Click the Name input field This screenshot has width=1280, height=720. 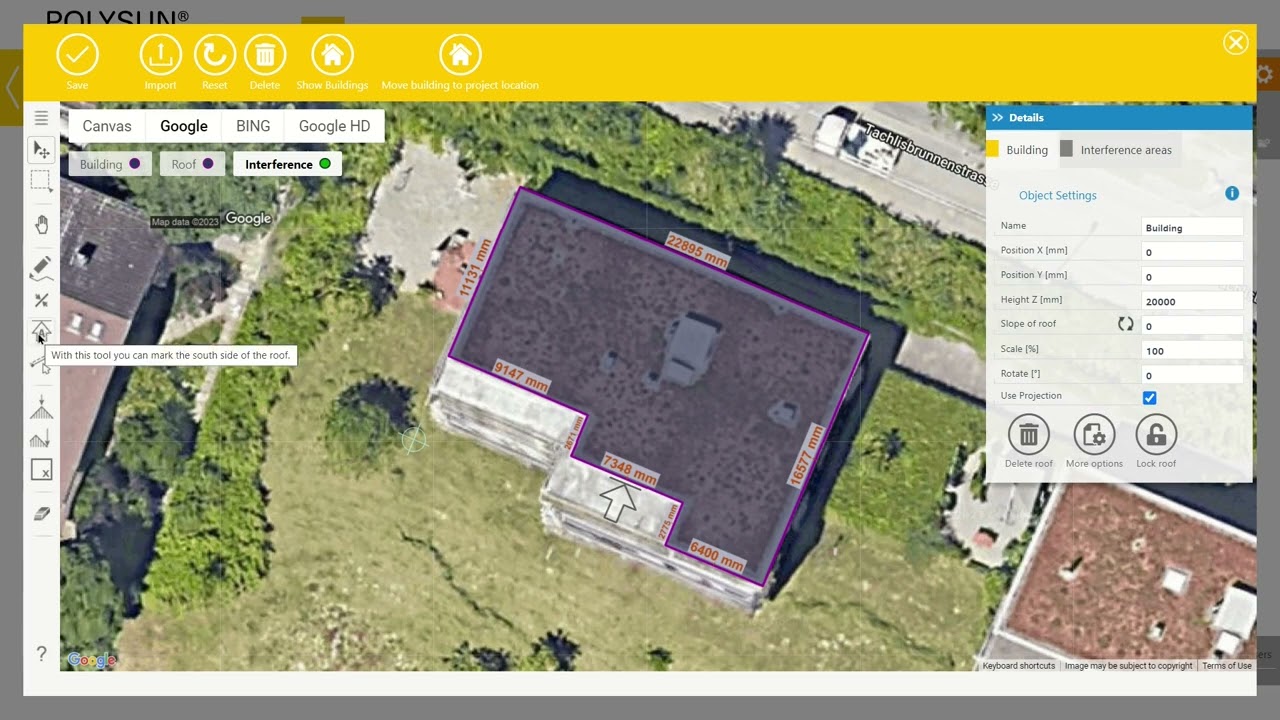(1192, 228)
